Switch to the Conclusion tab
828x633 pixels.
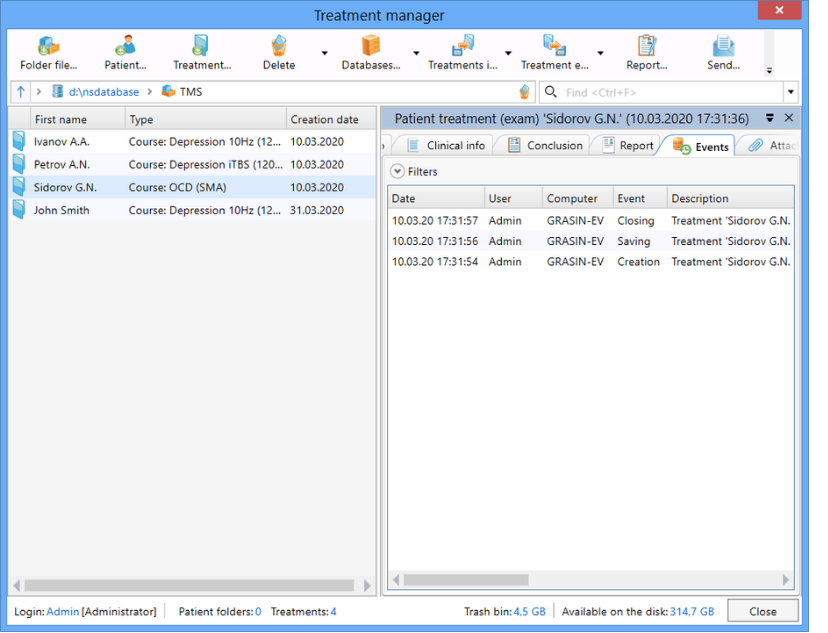545,146
